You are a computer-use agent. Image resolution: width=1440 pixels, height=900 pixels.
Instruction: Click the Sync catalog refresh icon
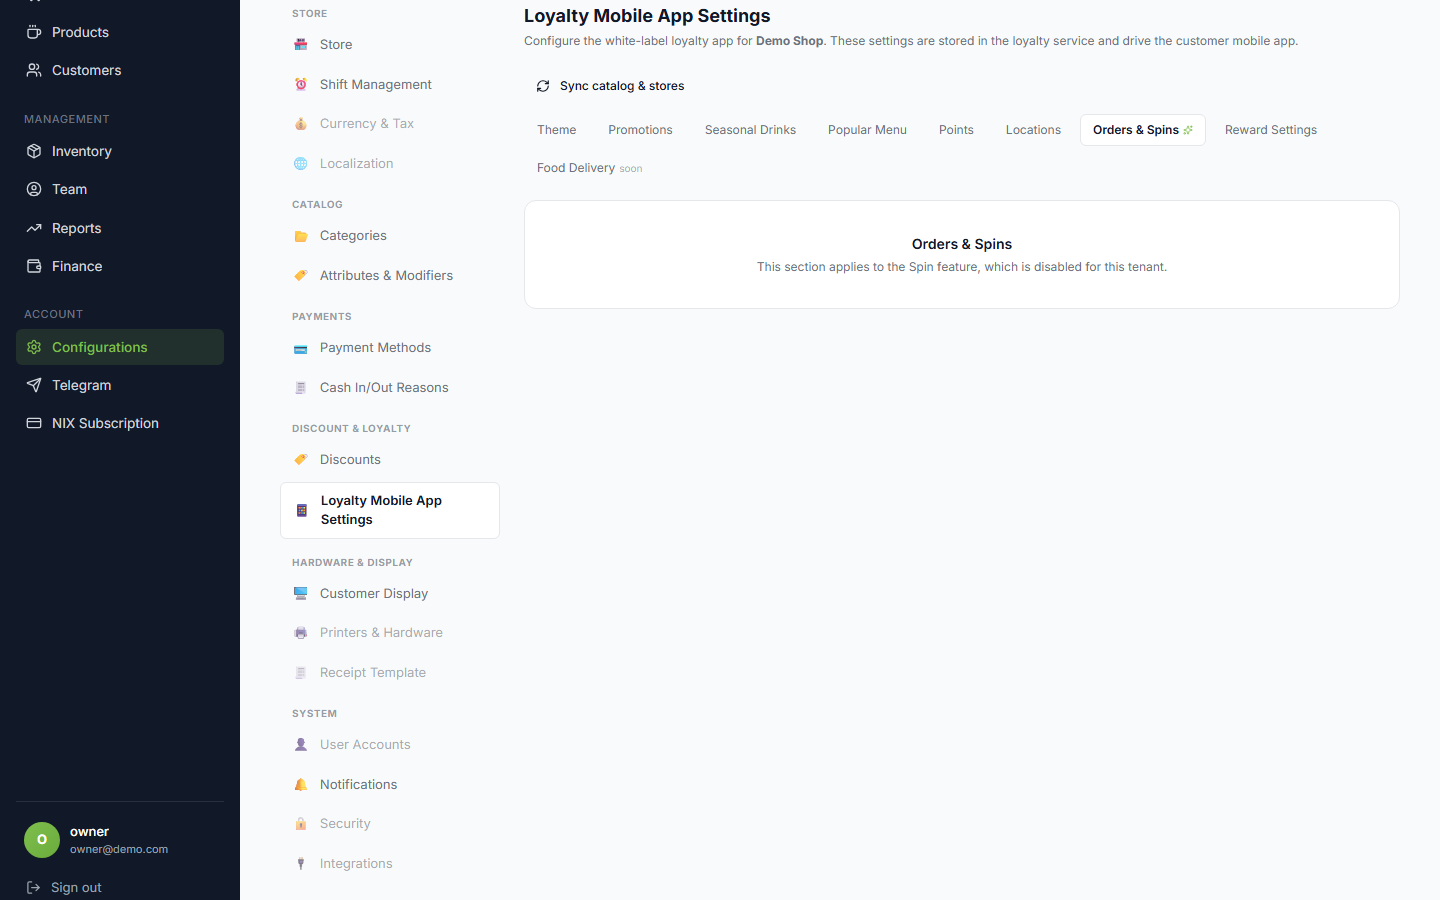(543, 86)
